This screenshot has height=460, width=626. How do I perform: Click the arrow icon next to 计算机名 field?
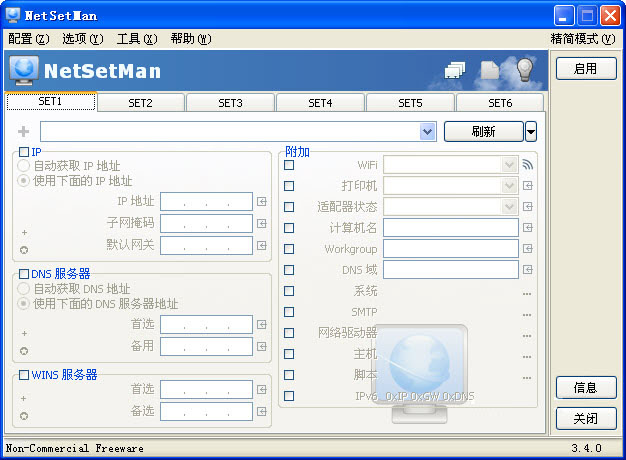(x=528, y=228)
